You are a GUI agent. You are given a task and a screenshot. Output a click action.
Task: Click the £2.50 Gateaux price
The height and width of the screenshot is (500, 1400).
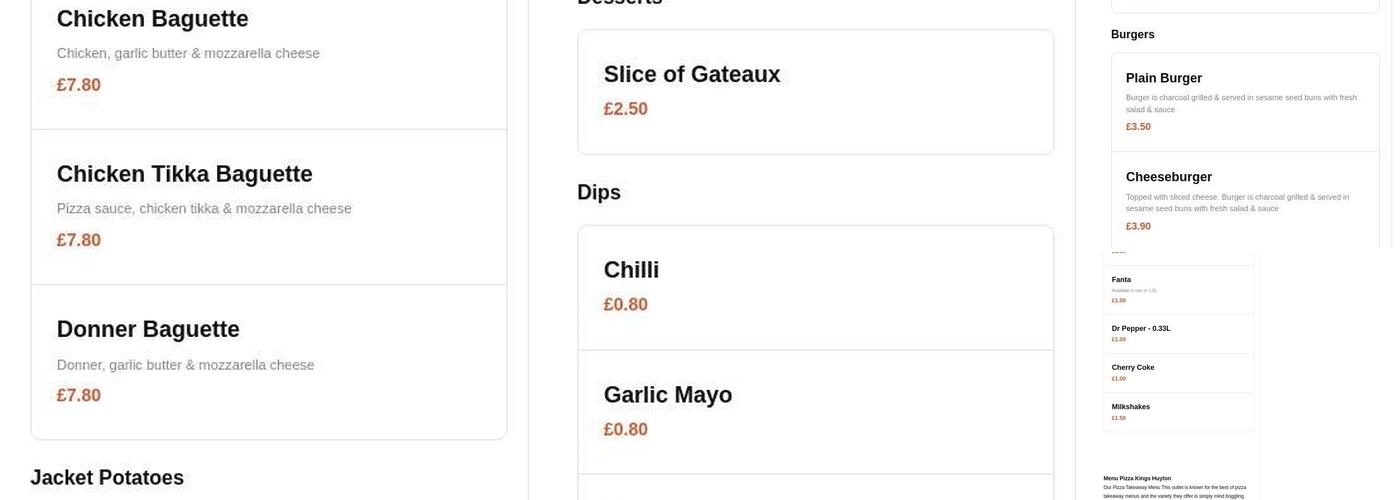tap(625, 109)
